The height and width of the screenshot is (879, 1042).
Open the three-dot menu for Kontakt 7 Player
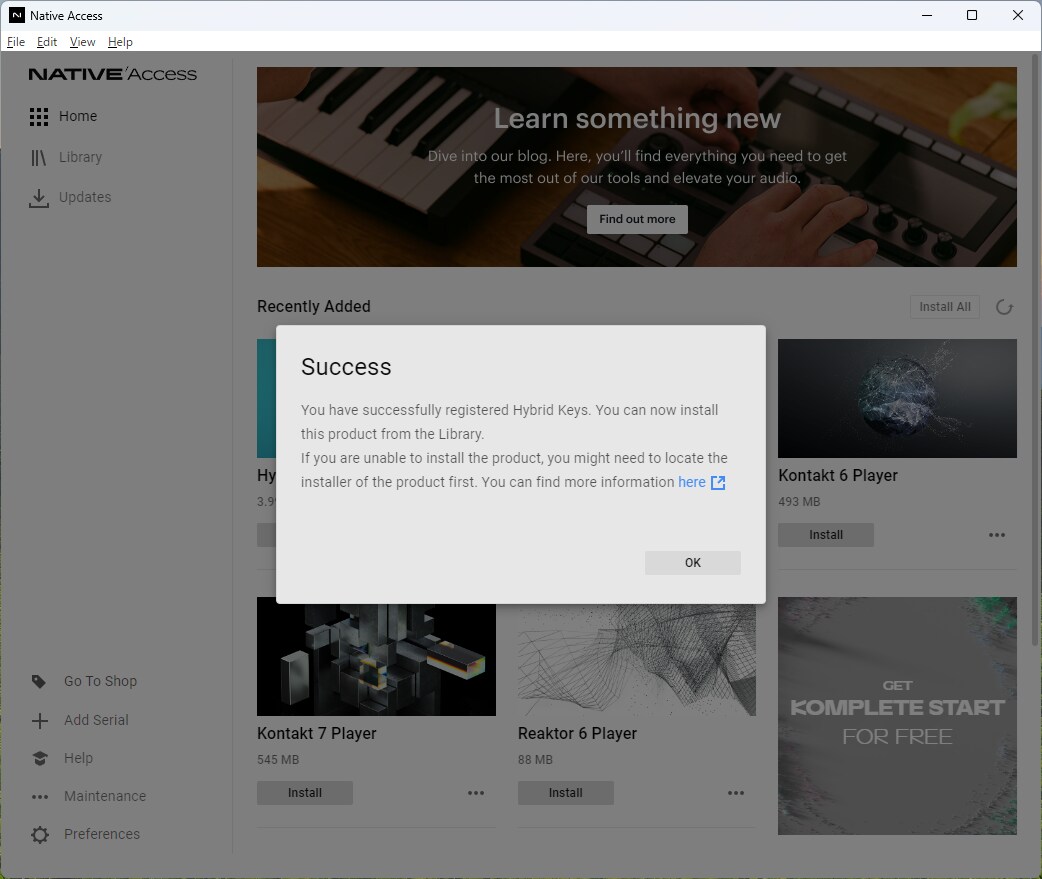[476, 793]
